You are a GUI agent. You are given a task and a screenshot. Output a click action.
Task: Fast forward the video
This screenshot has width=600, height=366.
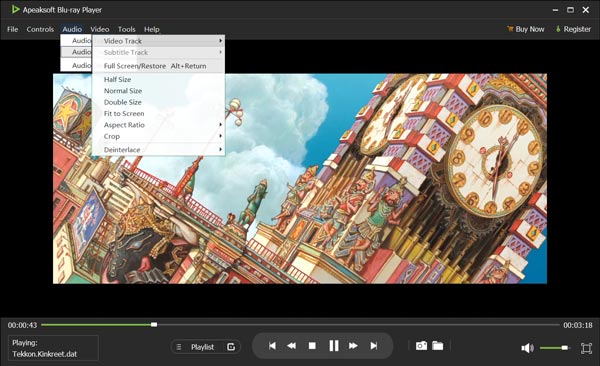coord(353,346)
